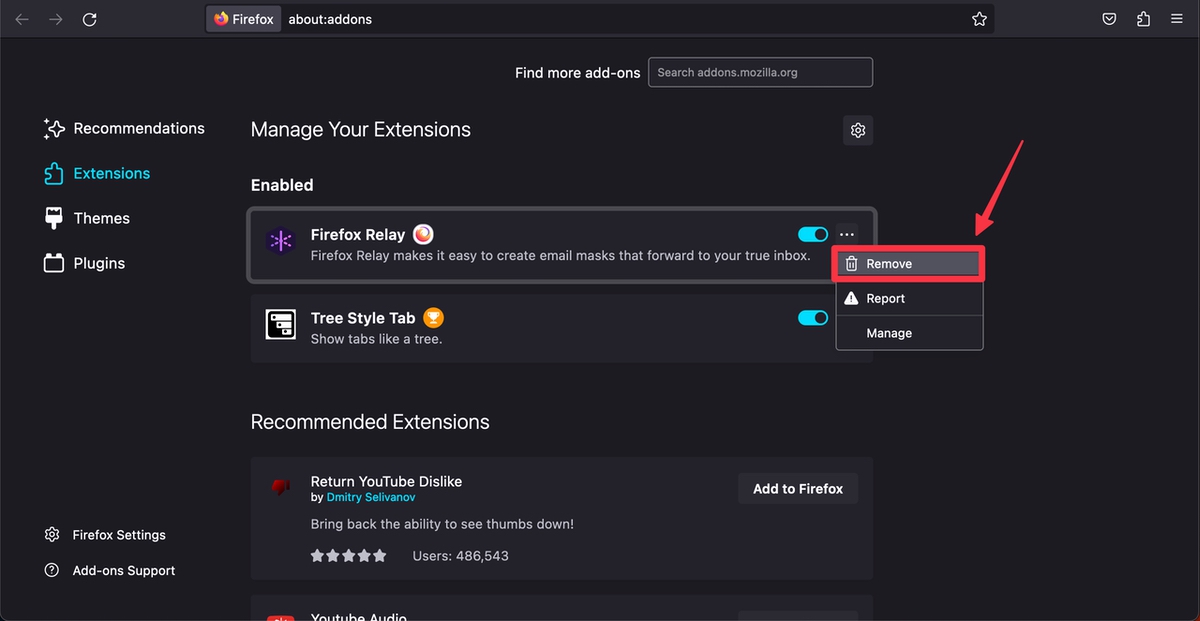Disable the Tree Style Tab extension toggle
This screenshot has height=621, width=1200.
coord(813,317)
